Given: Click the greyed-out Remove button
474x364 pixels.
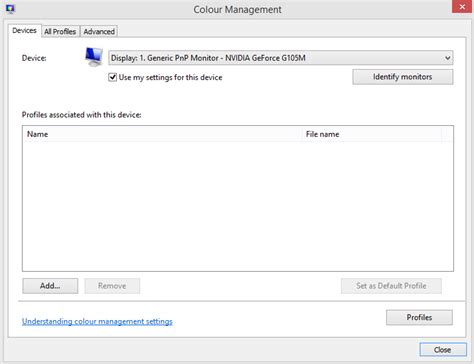Looking at the screenshot, I should click(x=112, y=286).
